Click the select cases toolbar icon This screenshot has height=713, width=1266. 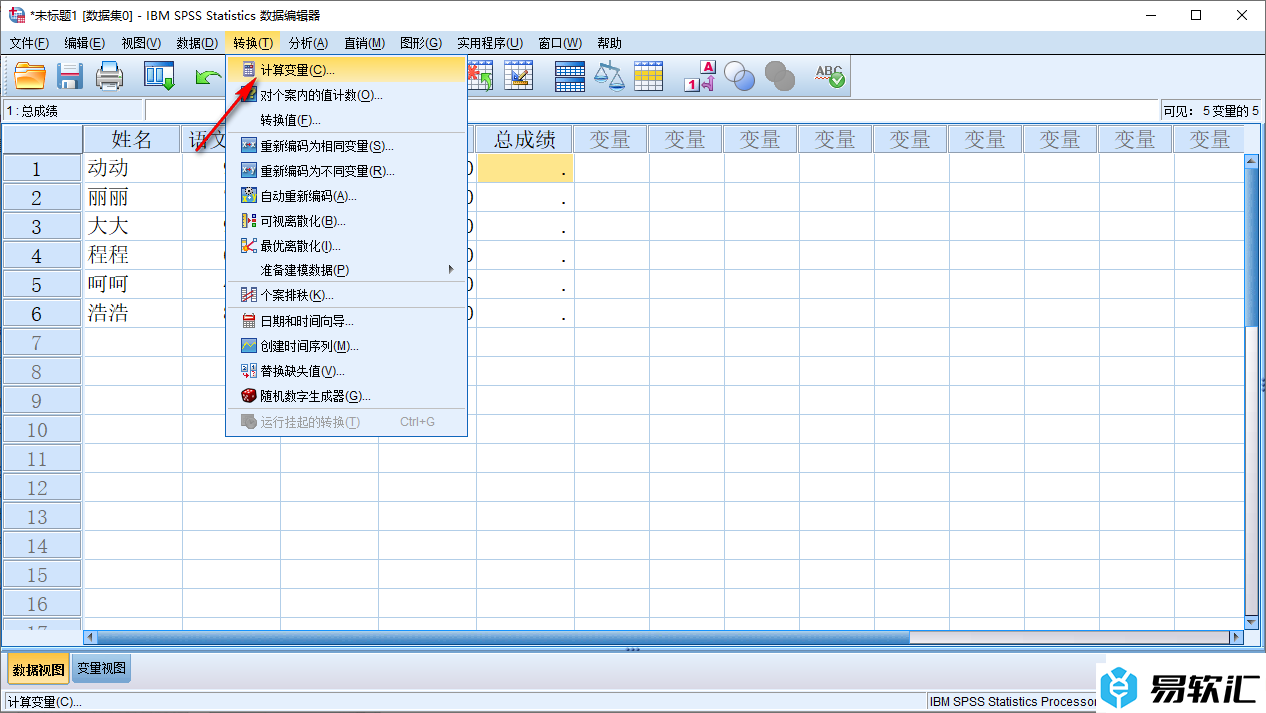tap(648, 76)
